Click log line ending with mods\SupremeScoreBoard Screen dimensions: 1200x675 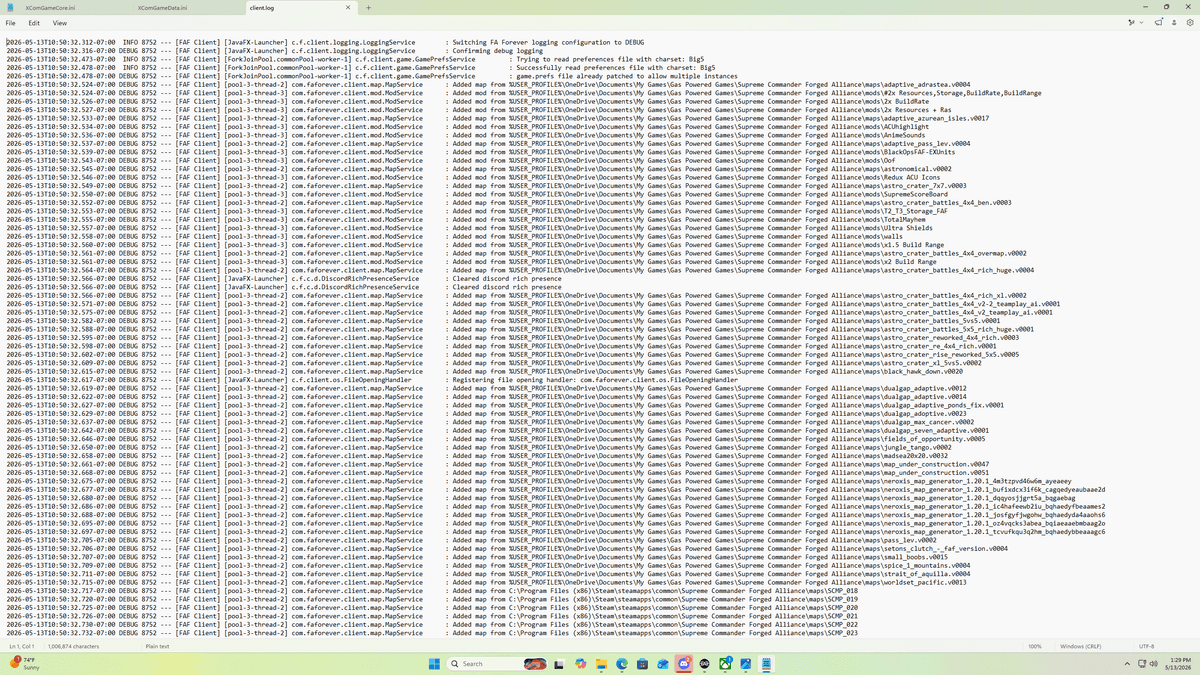pos(476,194)
